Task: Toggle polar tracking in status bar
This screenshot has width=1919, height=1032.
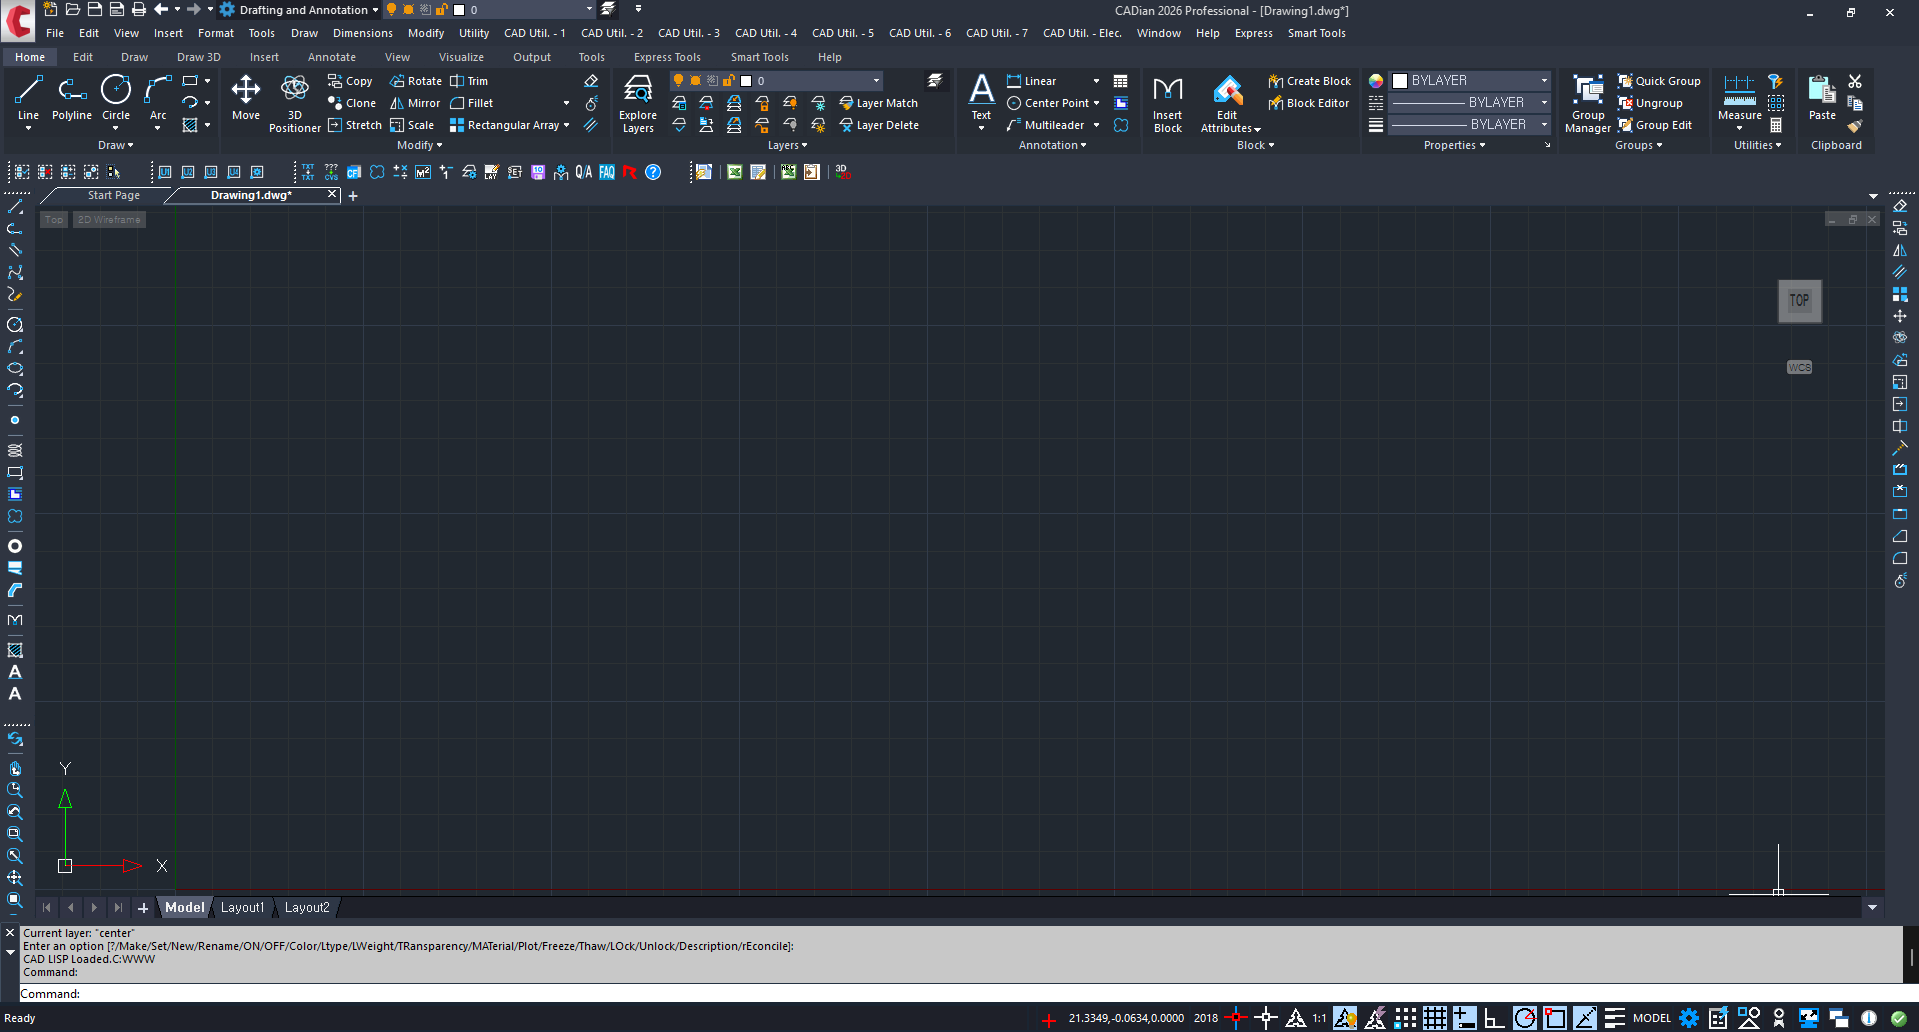Action: 1525,1018
